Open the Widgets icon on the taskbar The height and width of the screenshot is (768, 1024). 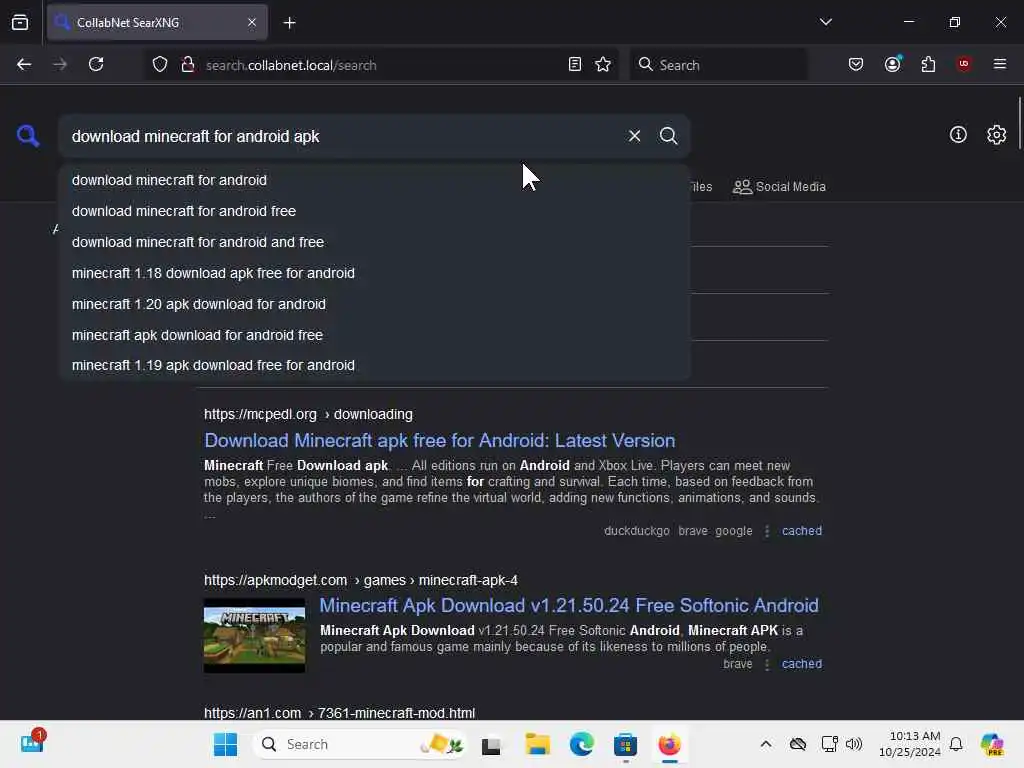[x=31, y=743]
